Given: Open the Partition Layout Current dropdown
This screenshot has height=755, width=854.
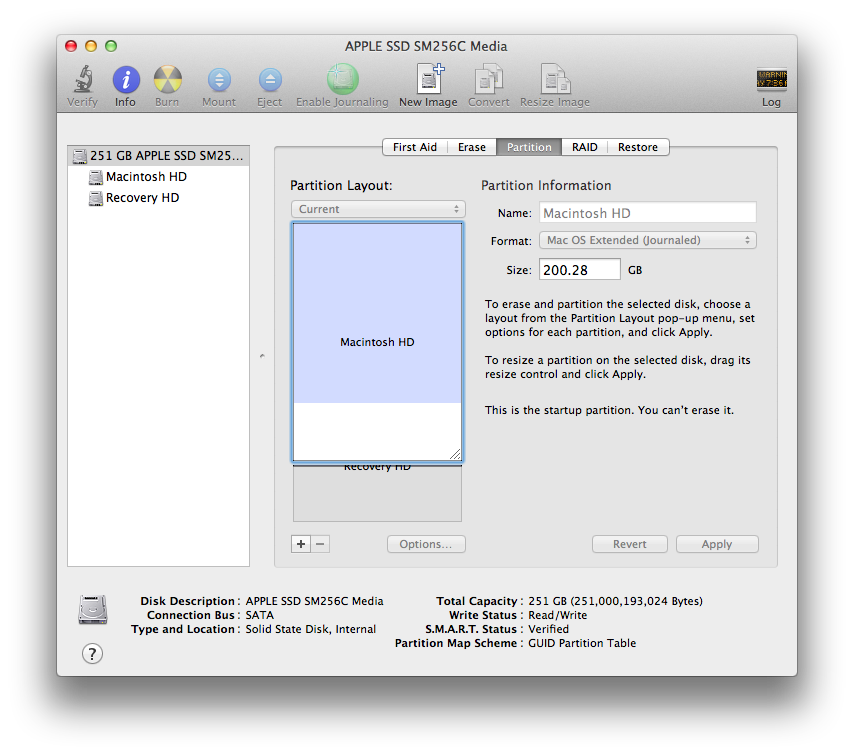Looking at the screenshot, I should click(378, 209).
